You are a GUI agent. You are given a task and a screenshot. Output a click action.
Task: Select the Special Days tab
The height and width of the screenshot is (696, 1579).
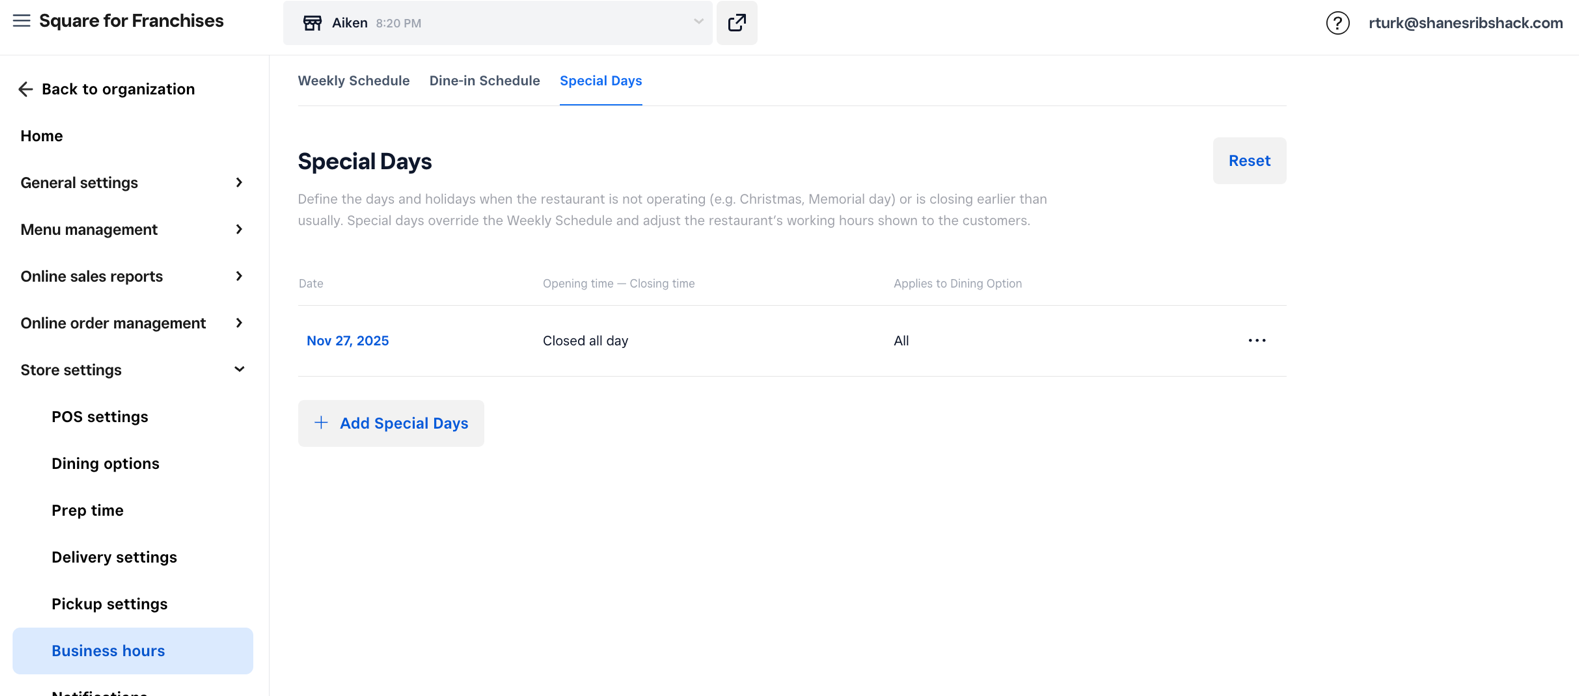601,81
